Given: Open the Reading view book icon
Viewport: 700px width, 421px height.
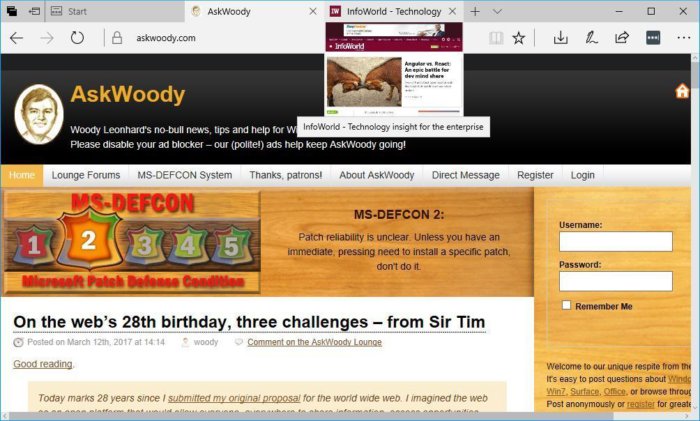Looking at the screenshot, I should coord(496,38).
